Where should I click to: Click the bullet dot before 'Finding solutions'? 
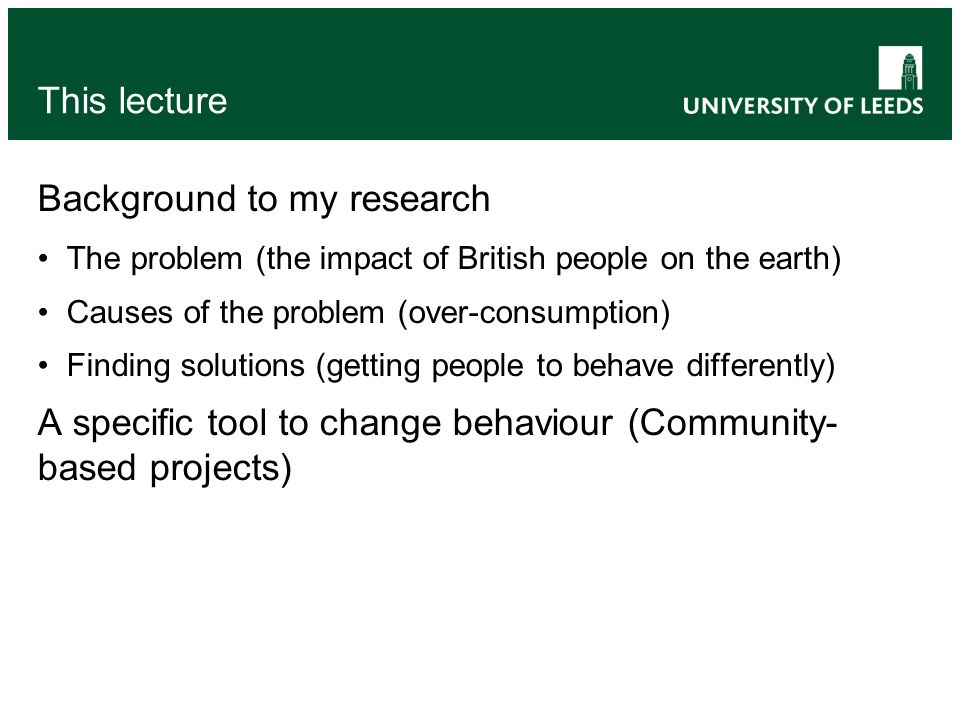43,366
